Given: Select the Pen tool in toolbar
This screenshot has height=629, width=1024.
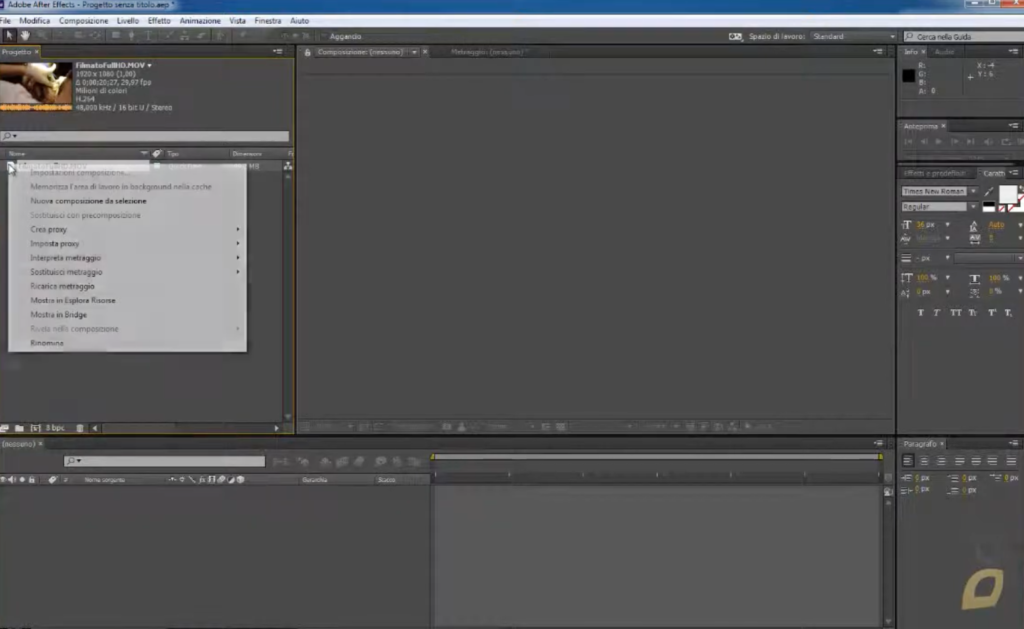Looking at the screenshot, I should click(132, 35).
